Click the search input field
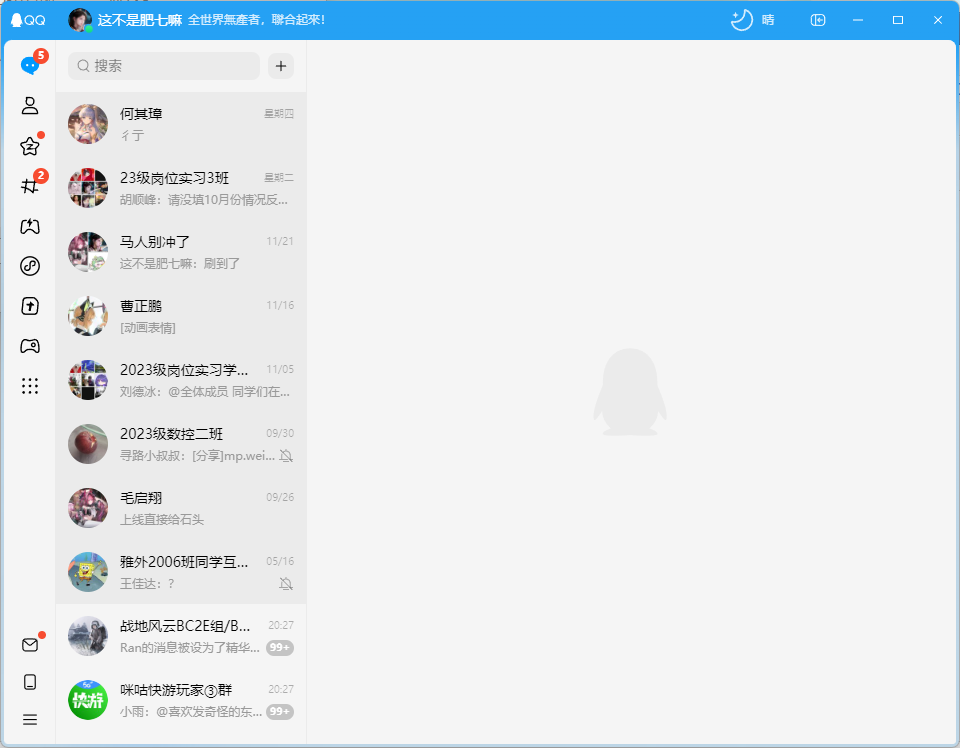960x748 pixels. click(x=164, y=66)
